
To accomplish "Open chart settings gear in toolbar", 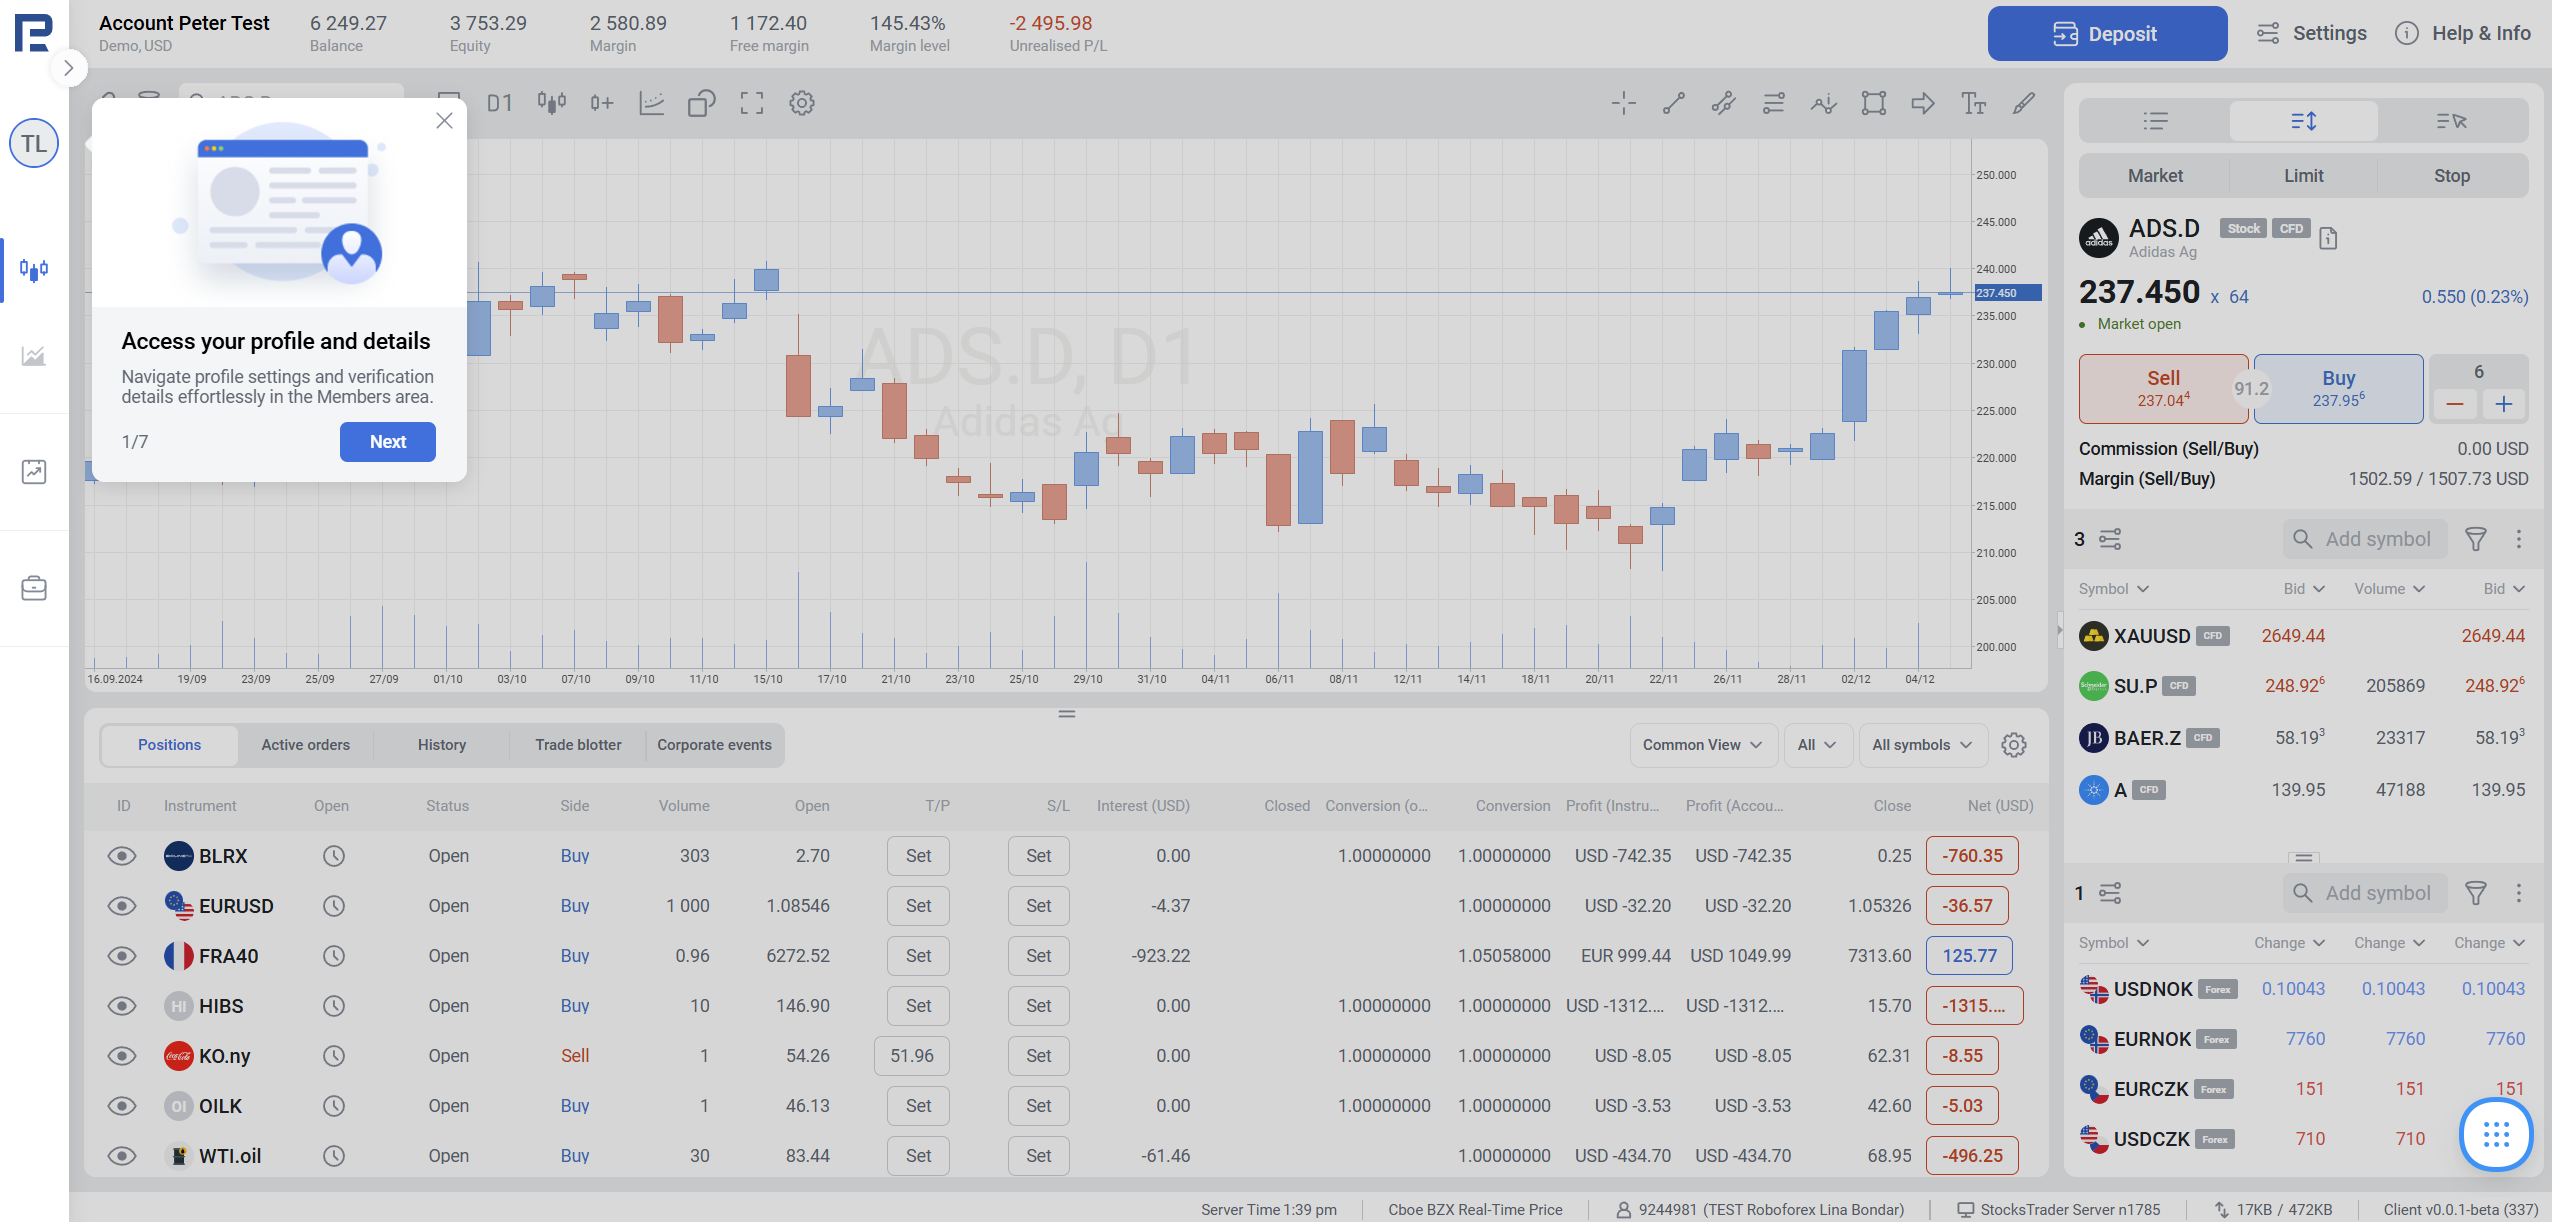I will (801, 103).
